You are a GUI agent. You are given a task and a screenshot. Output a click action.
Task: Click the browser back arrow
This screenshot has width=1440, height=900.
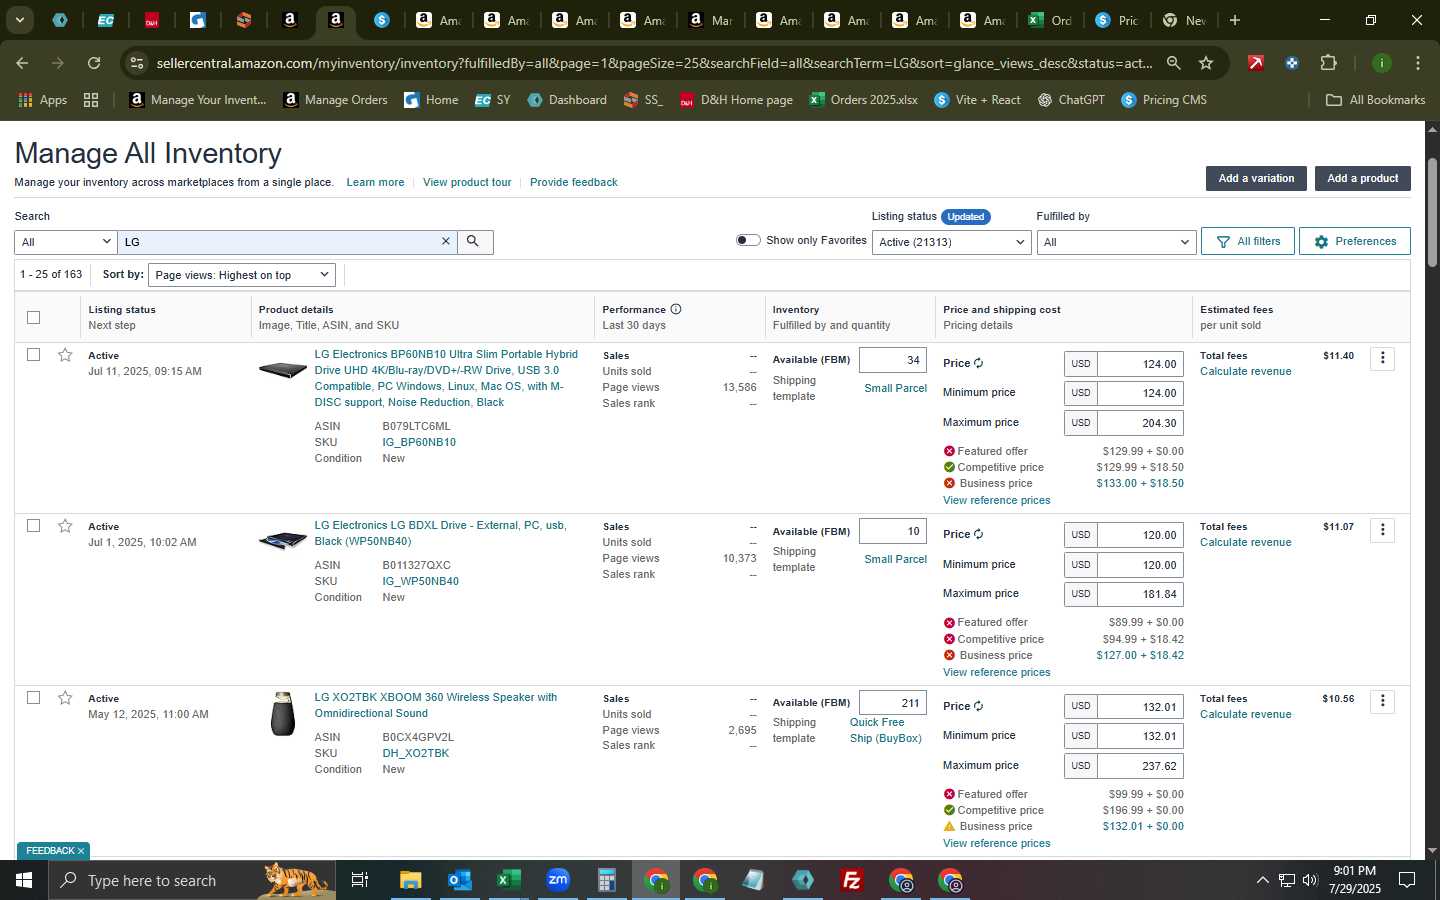point(22,63)
